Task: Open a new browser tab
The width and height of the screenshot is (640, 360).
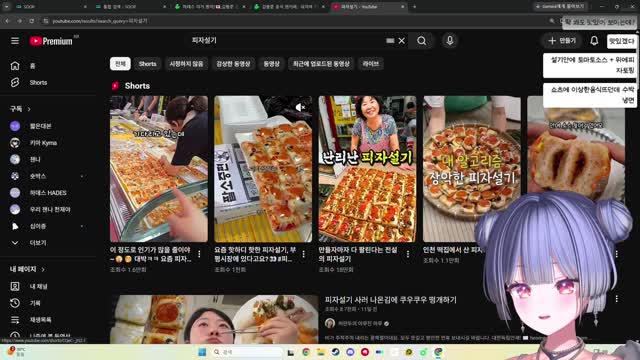Action: pyautogui.click(x=414, y=7)
